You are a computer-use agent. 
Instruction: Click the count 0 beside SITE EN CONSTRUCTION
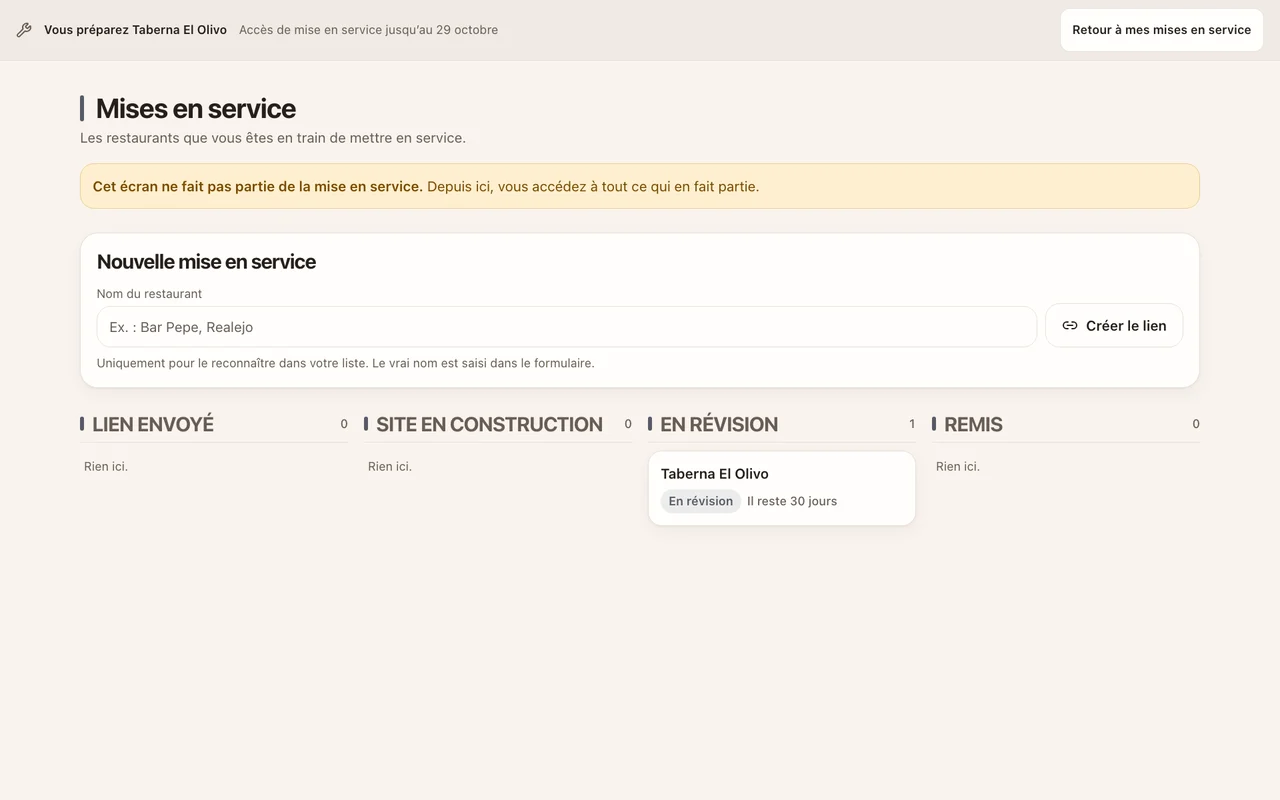pos(628,424)
